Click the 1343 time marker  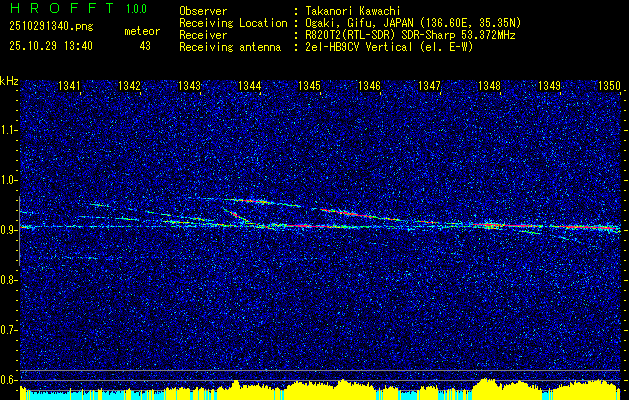click(x=189, y=86)
